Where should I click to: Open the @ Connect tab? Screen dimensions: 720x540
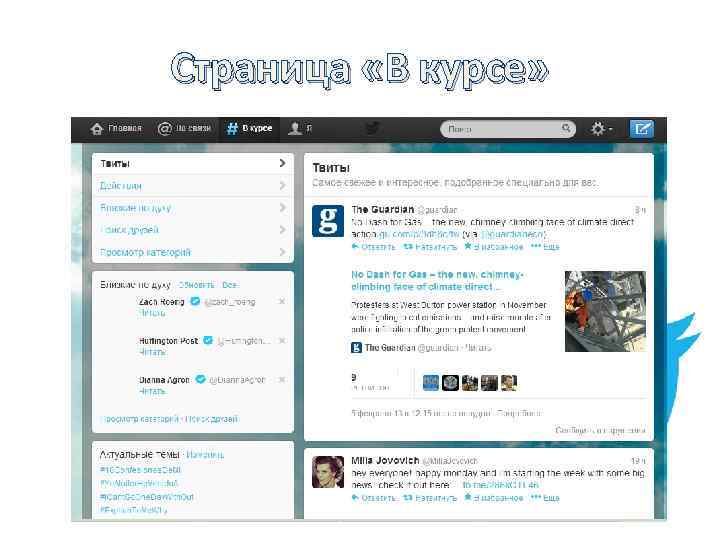point(184,129)
